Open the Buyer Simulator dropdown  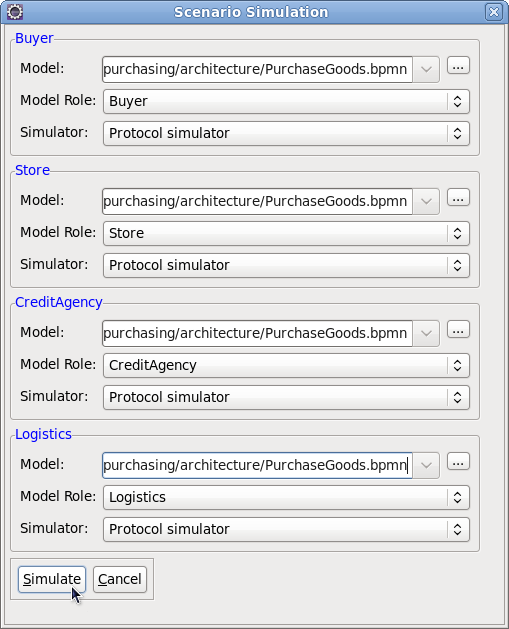point(286,133)
